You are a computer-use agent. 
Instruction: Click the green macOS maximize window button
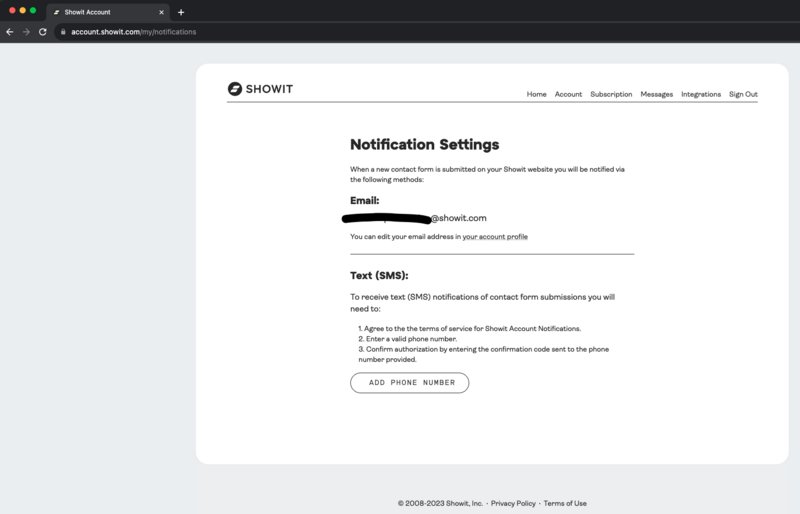[33, 10]
